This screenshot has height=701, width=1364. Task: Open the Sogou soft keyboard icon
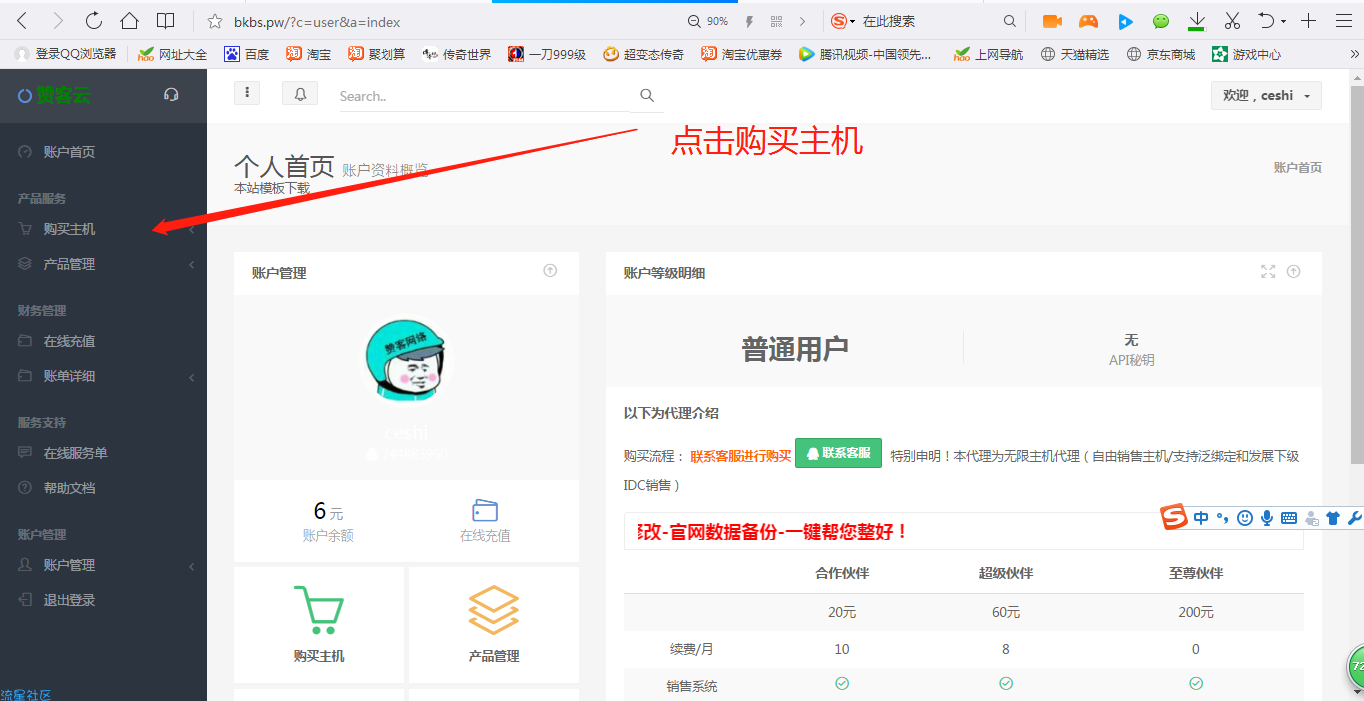click(1289, 518)
